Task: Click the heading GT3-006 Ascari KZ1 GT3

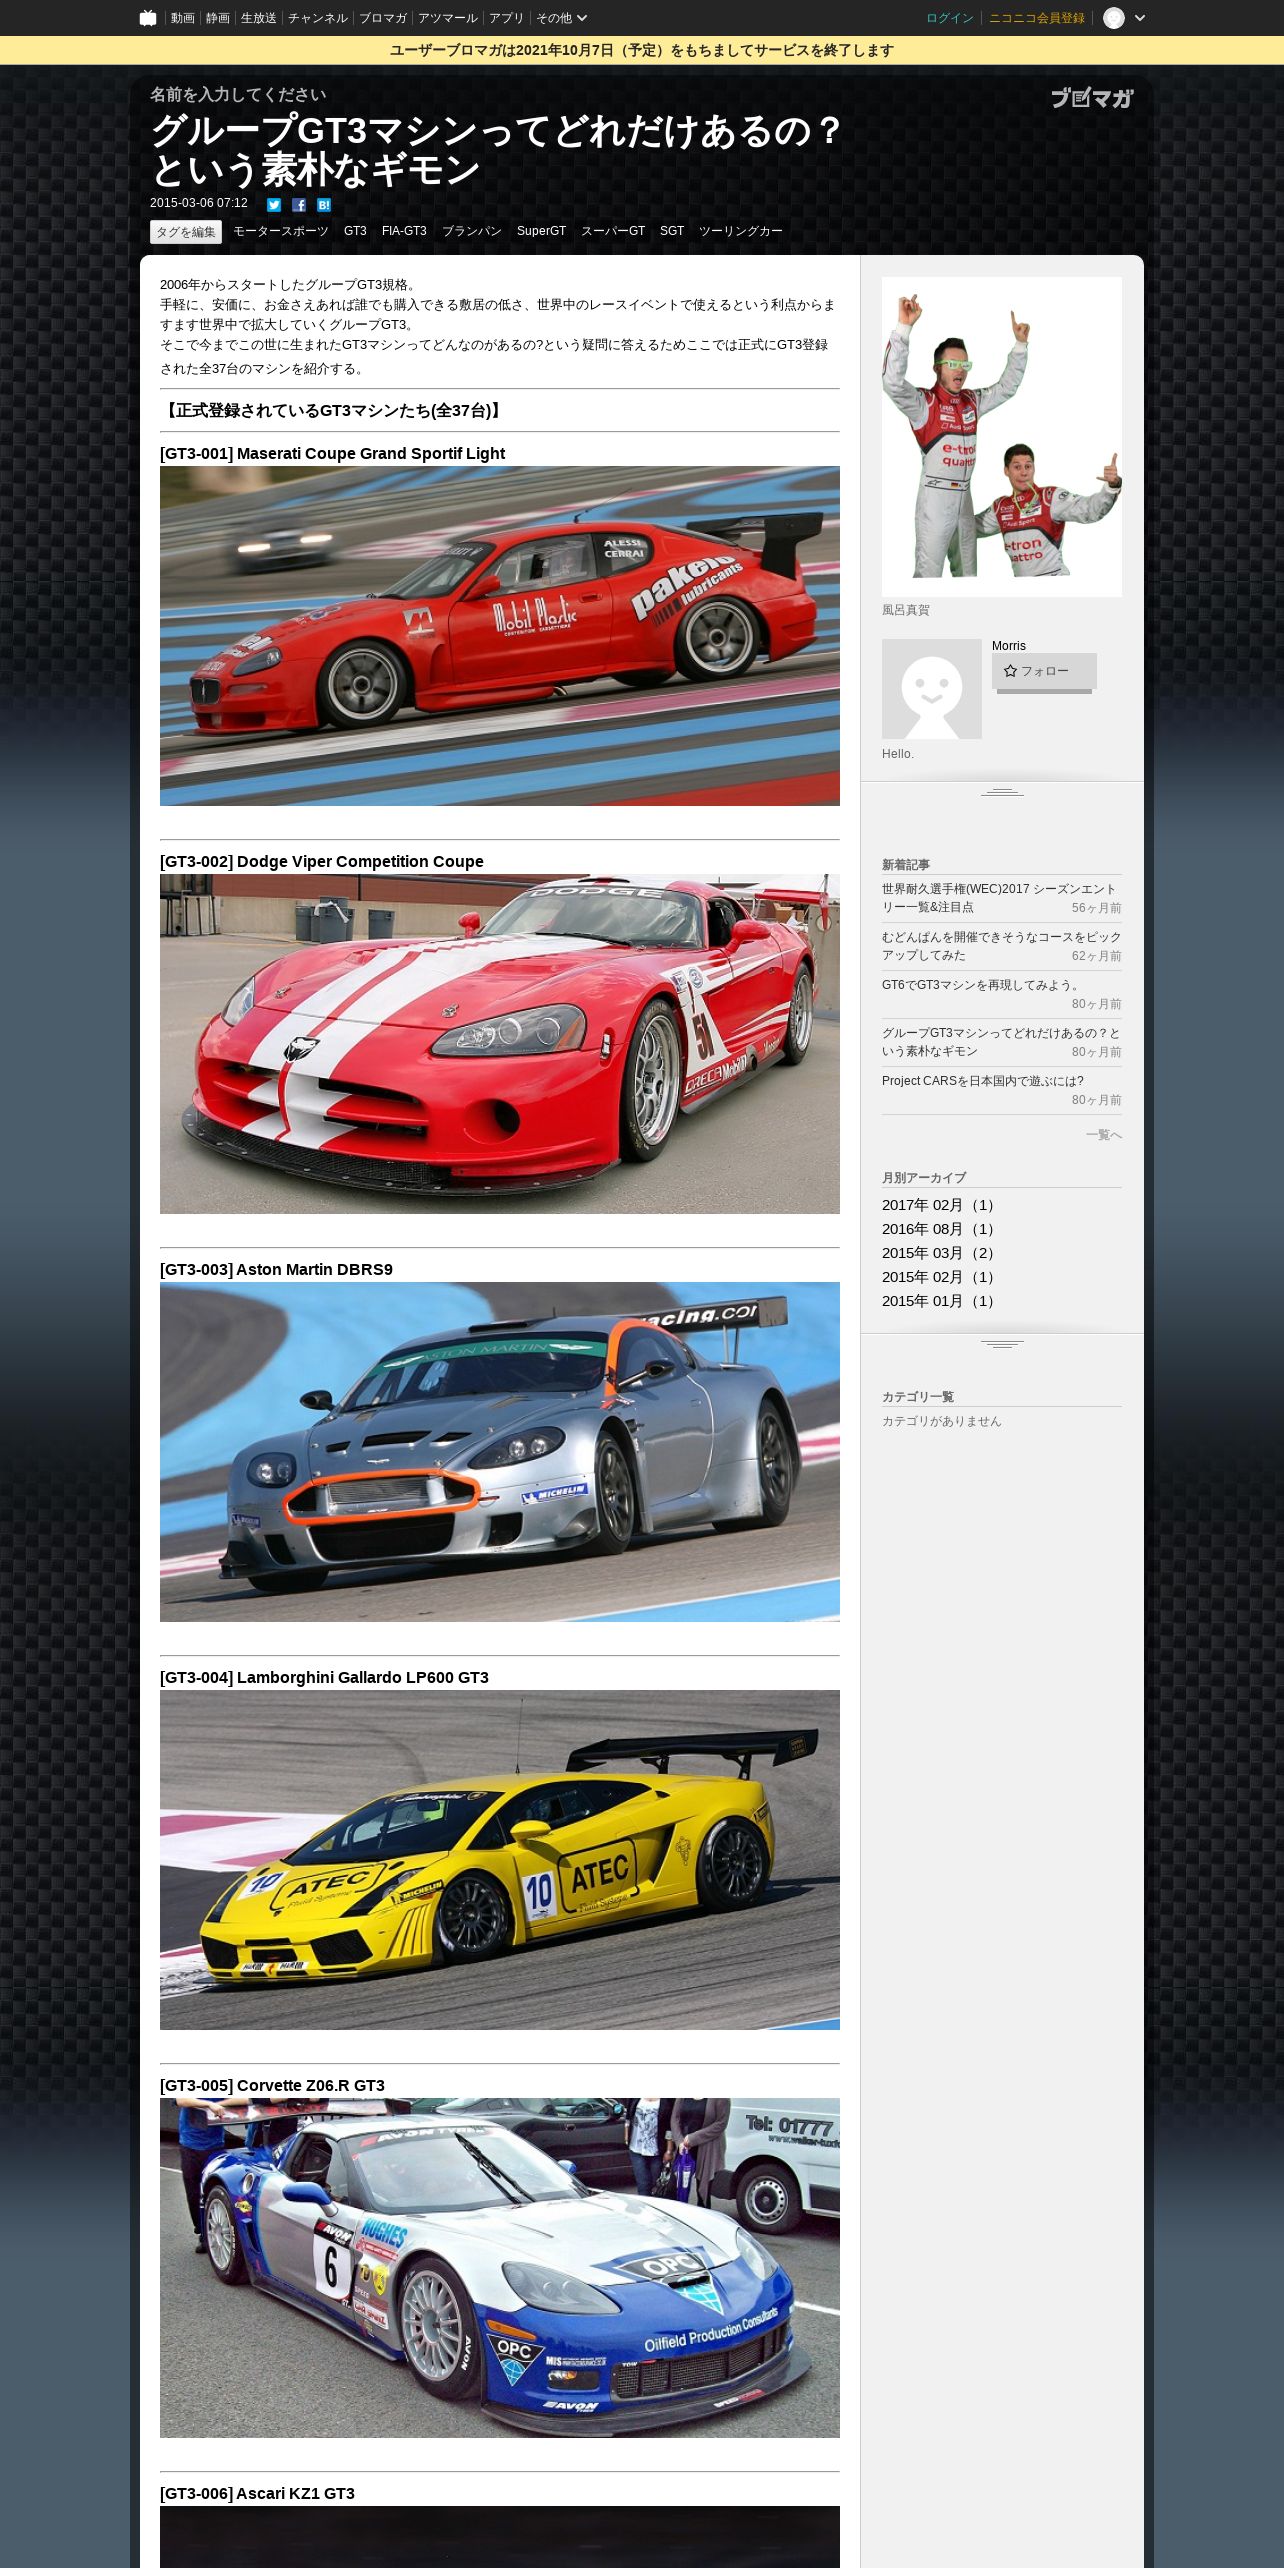Action: [257, 2493]
